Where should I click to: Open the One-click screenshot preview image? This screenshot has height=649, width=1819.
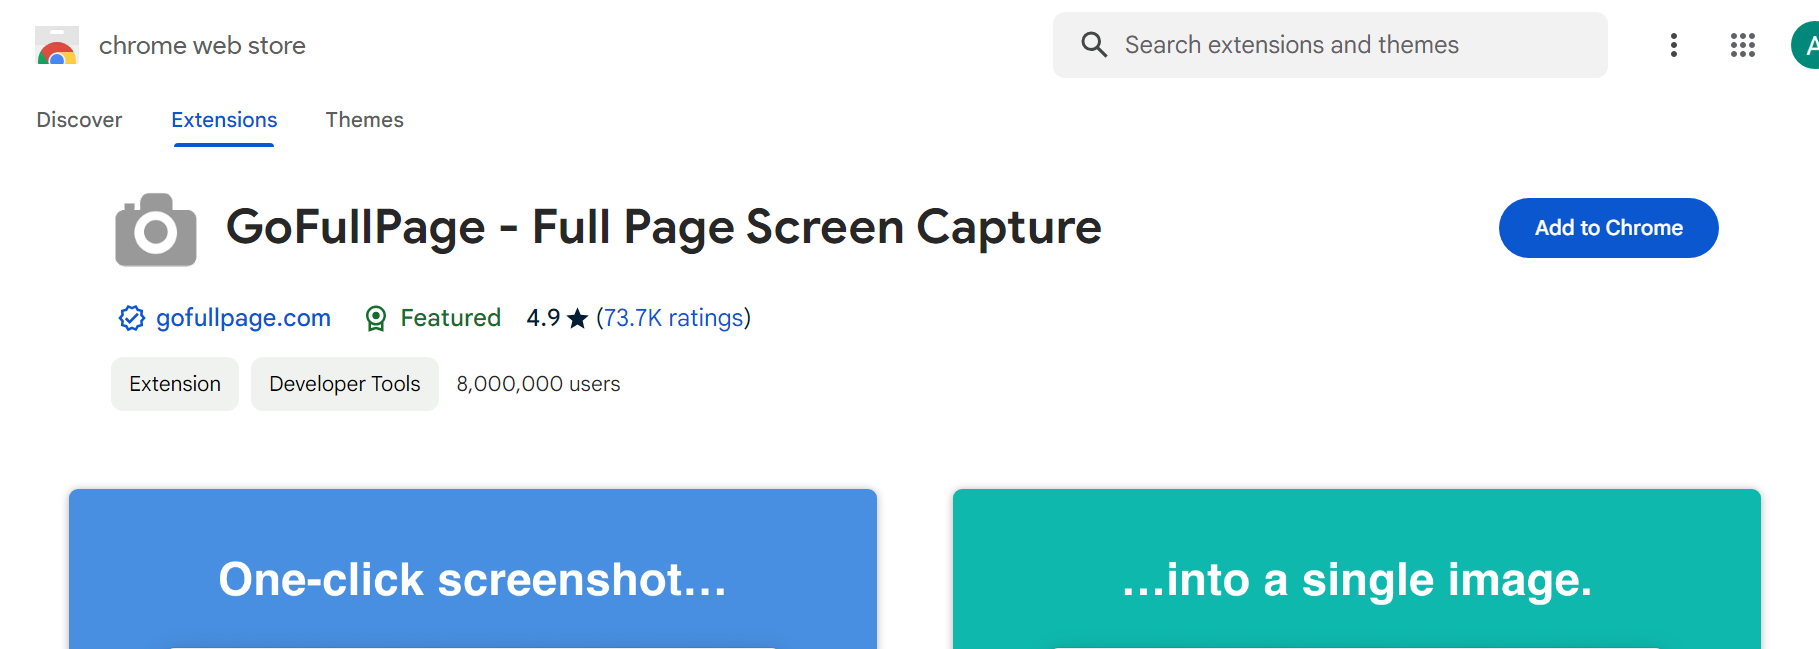point(473,569)
